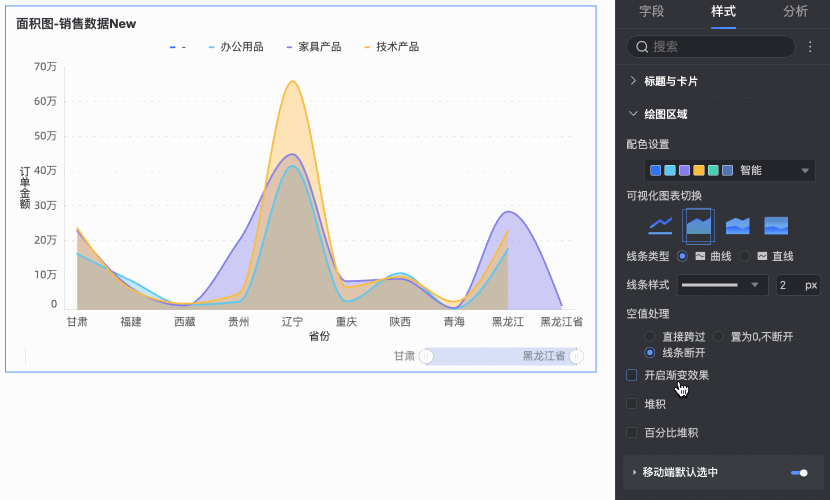Viewport: 830px width, 500px height.
Task: Click the 可视化图表切换 label
Action: coord(664,196)
